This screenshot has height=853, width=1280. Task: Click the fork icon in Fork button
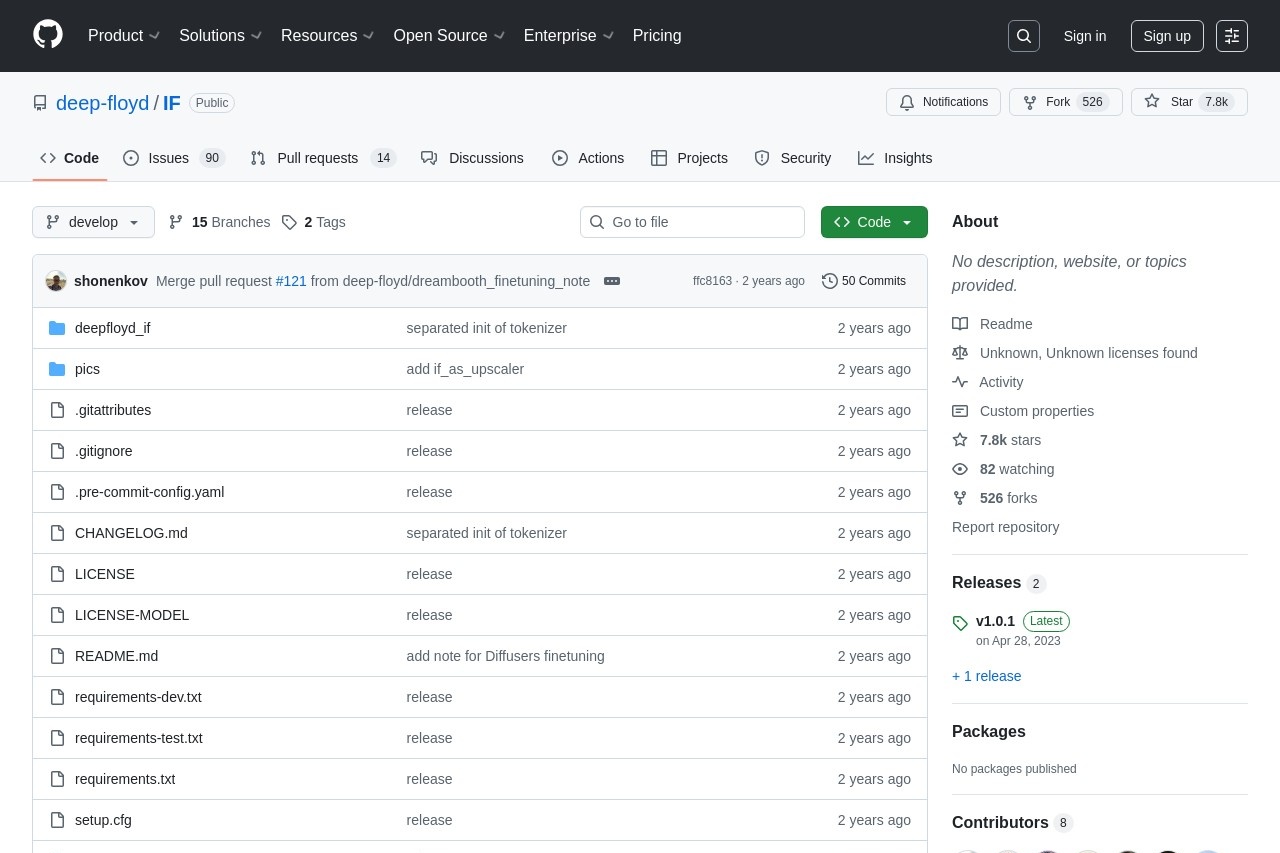1030,102
